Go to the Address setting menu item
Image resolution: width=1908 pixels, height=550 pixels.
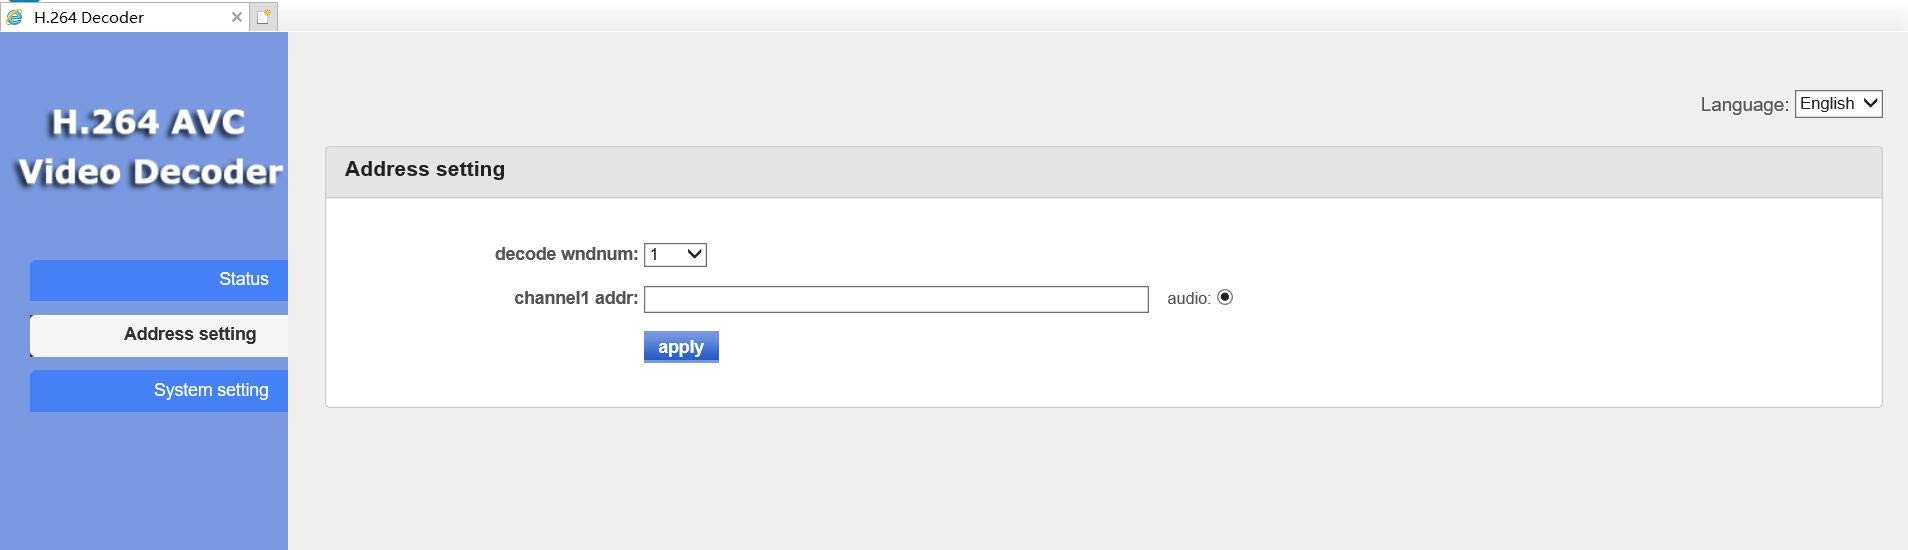pos(159,335)
